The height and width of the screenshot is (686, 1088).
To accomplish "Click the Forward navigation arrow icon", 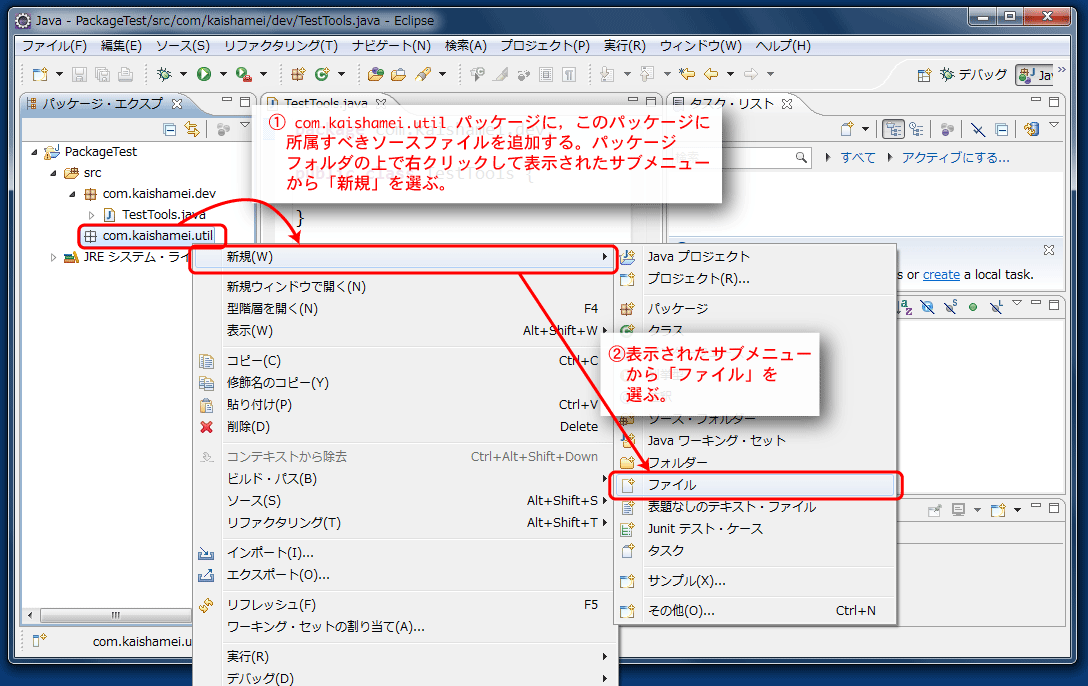I will (751, 74).
